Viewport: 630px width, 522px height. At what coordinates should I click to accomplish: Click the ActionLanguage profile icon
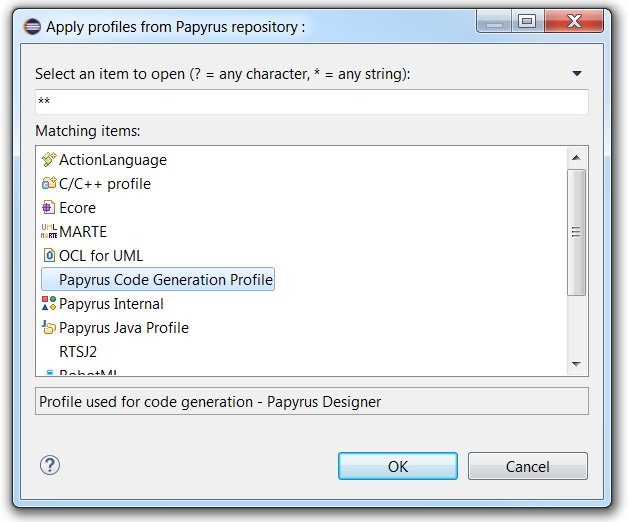(49, 160)
